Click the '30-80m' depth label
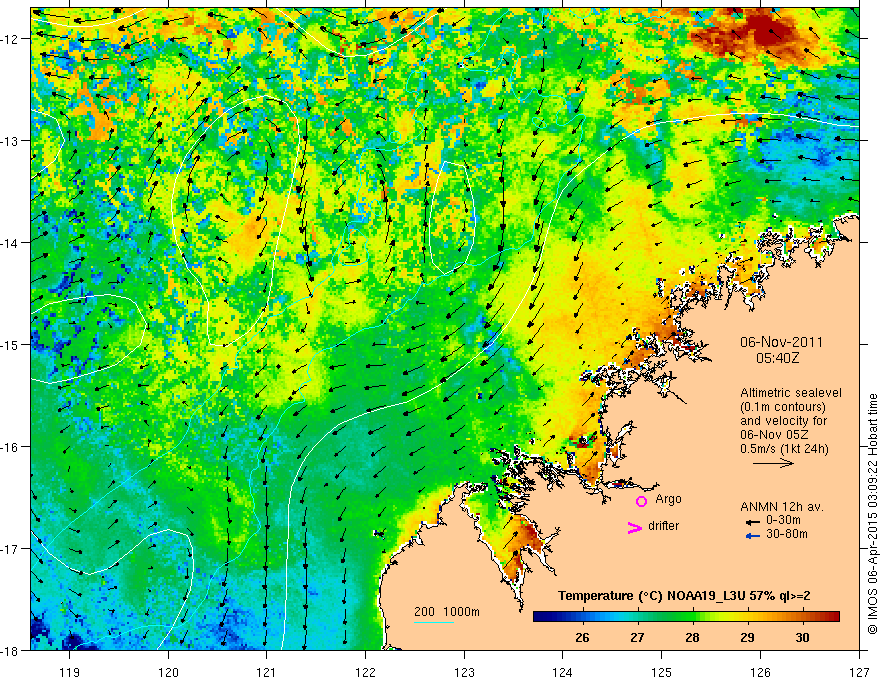The height and width of the screenshot is (680, 880). [787, 534]
